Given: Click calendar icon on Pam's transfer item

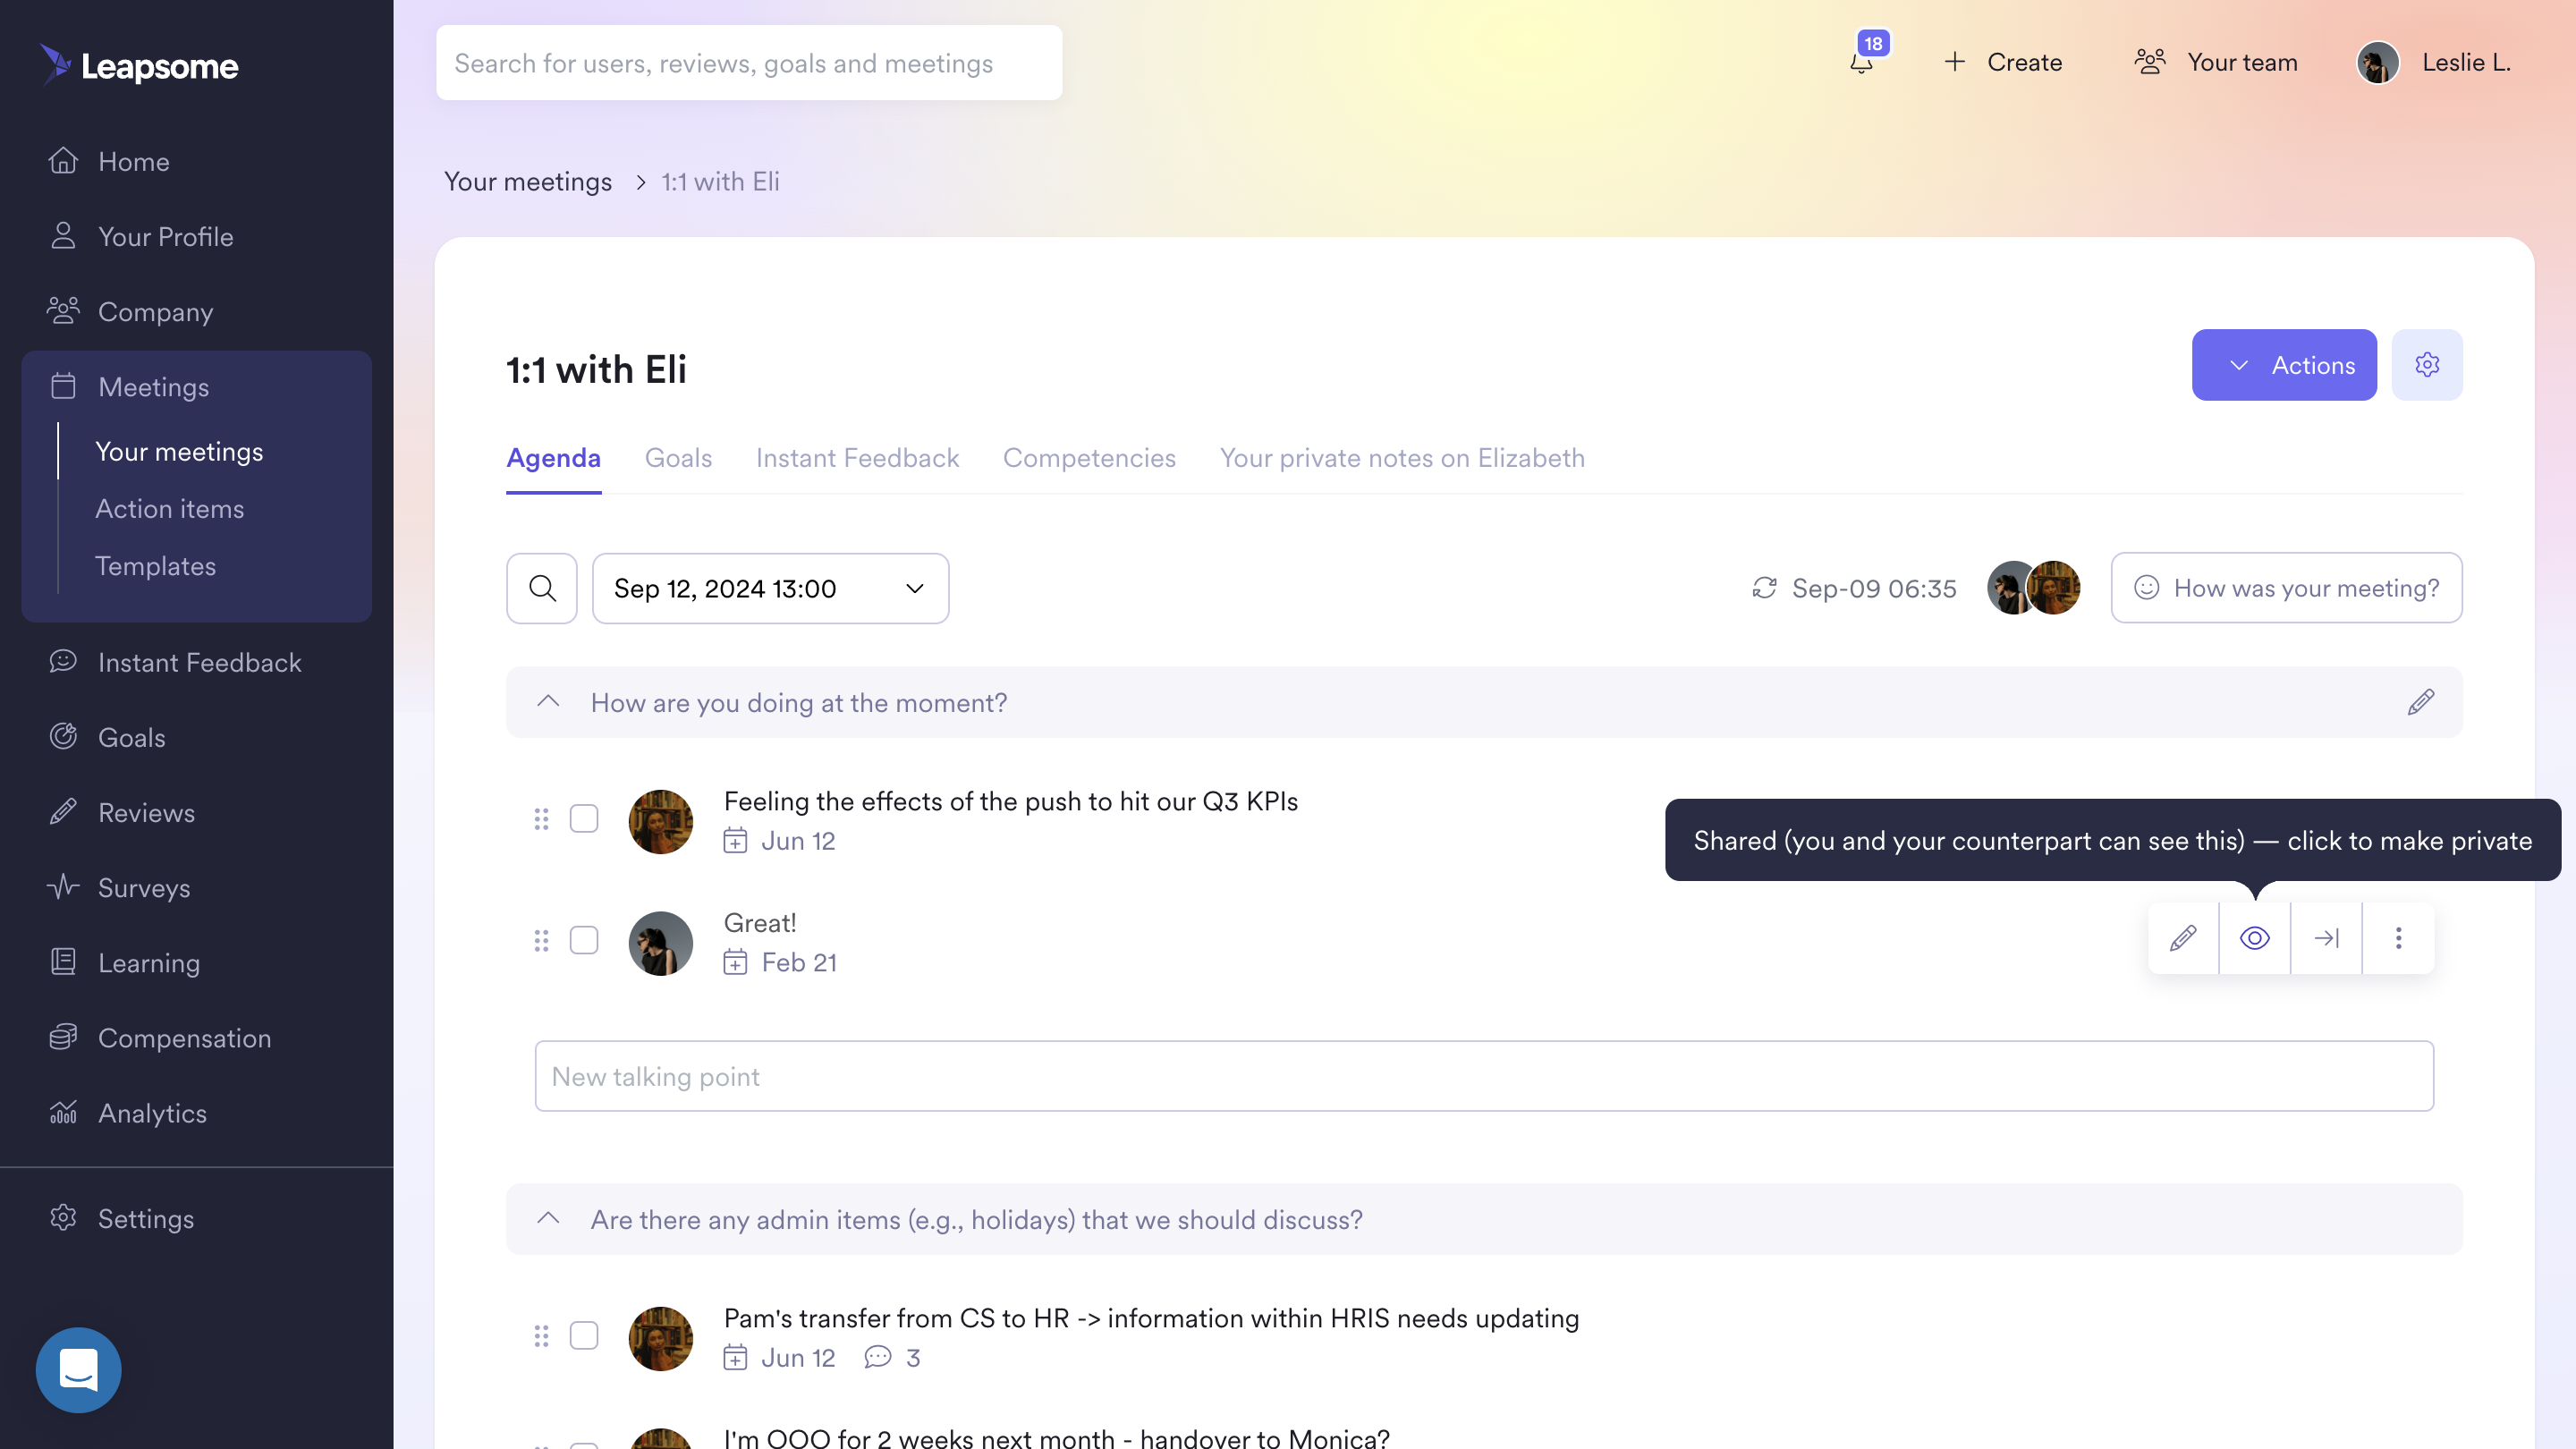Looking at the screenshot, I should (735, 1357).
